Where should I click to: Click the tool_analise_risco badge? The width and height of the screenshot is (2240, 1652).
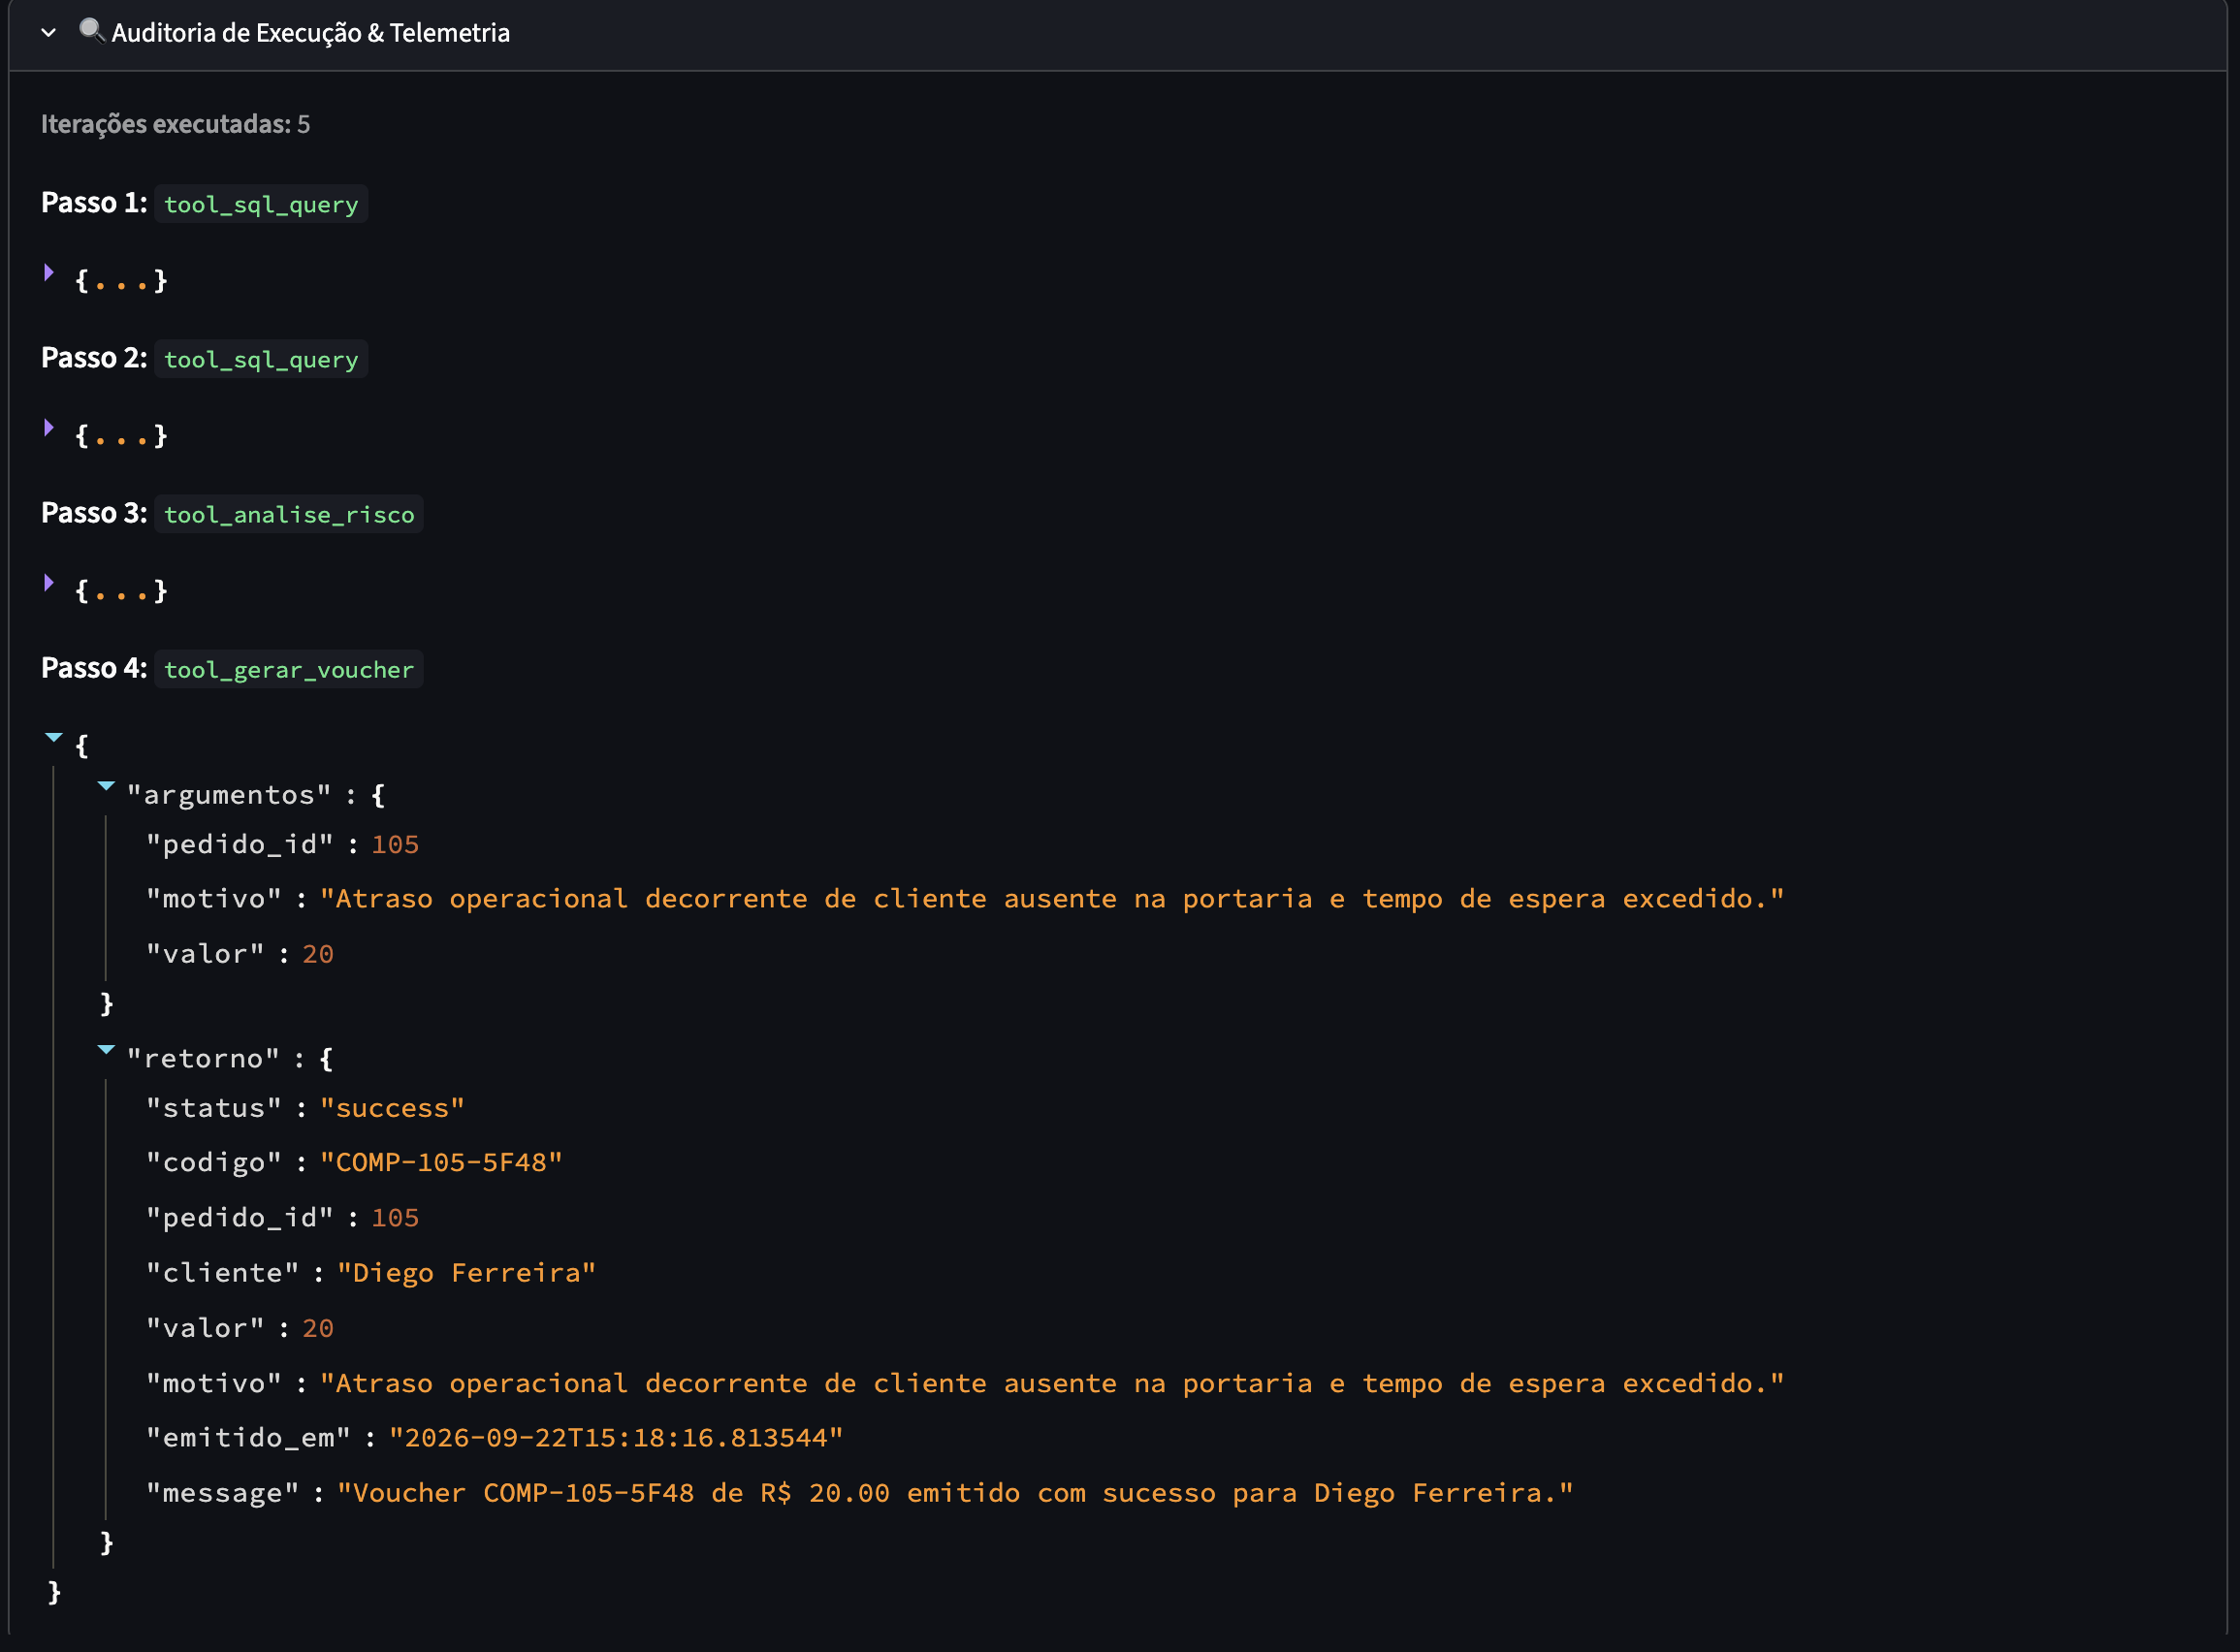click(x=289, y=514)
